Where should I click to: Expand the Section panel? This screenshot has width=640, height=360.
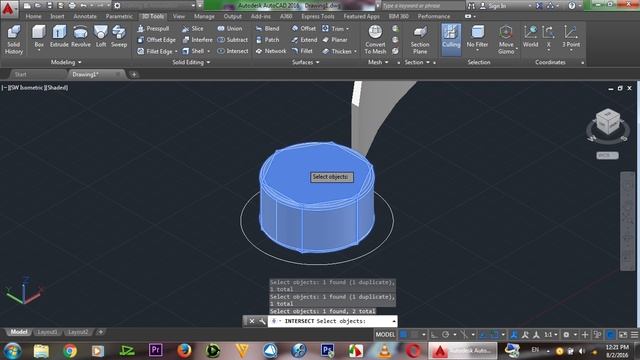click(x=417, y=62)
